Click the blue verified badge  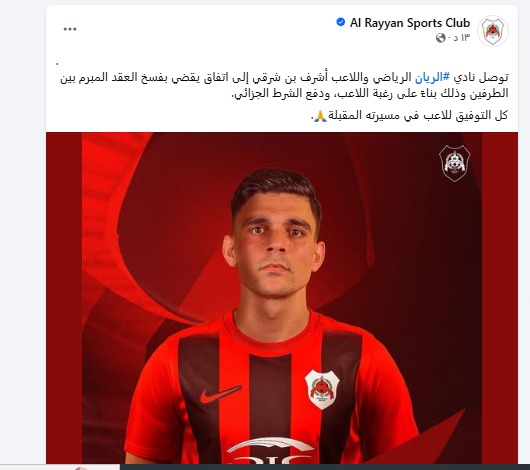pos(340,22)
